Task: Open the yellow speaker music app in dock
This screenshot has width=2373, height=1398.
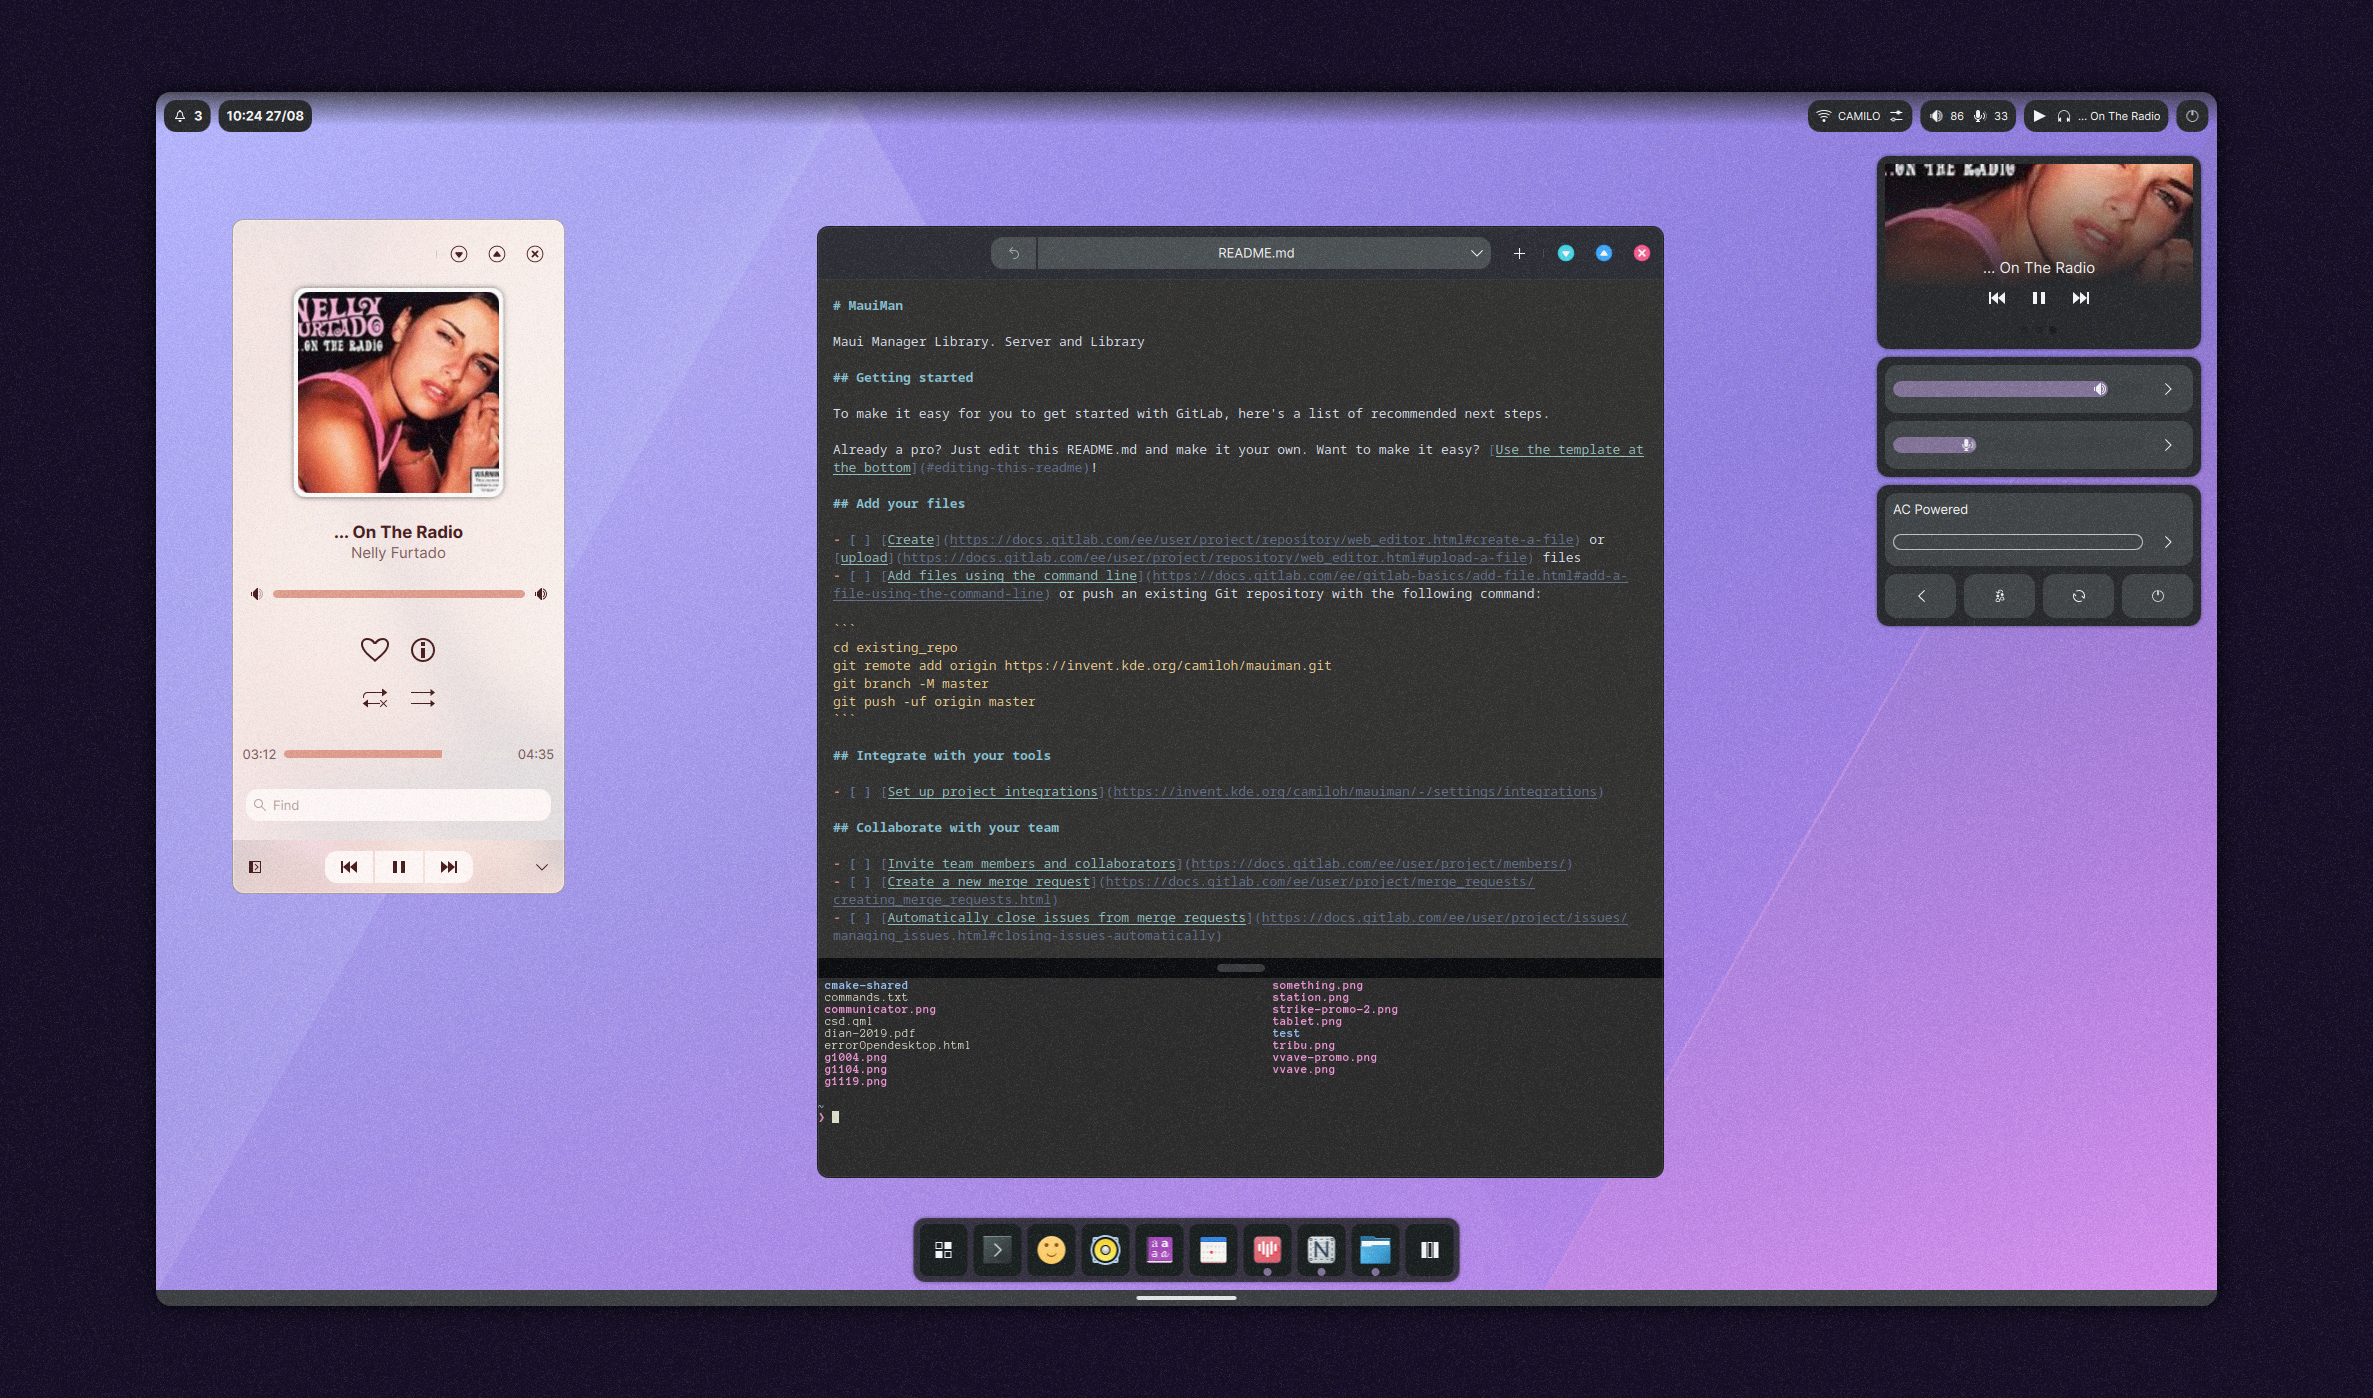Action: (1105, 1250)
